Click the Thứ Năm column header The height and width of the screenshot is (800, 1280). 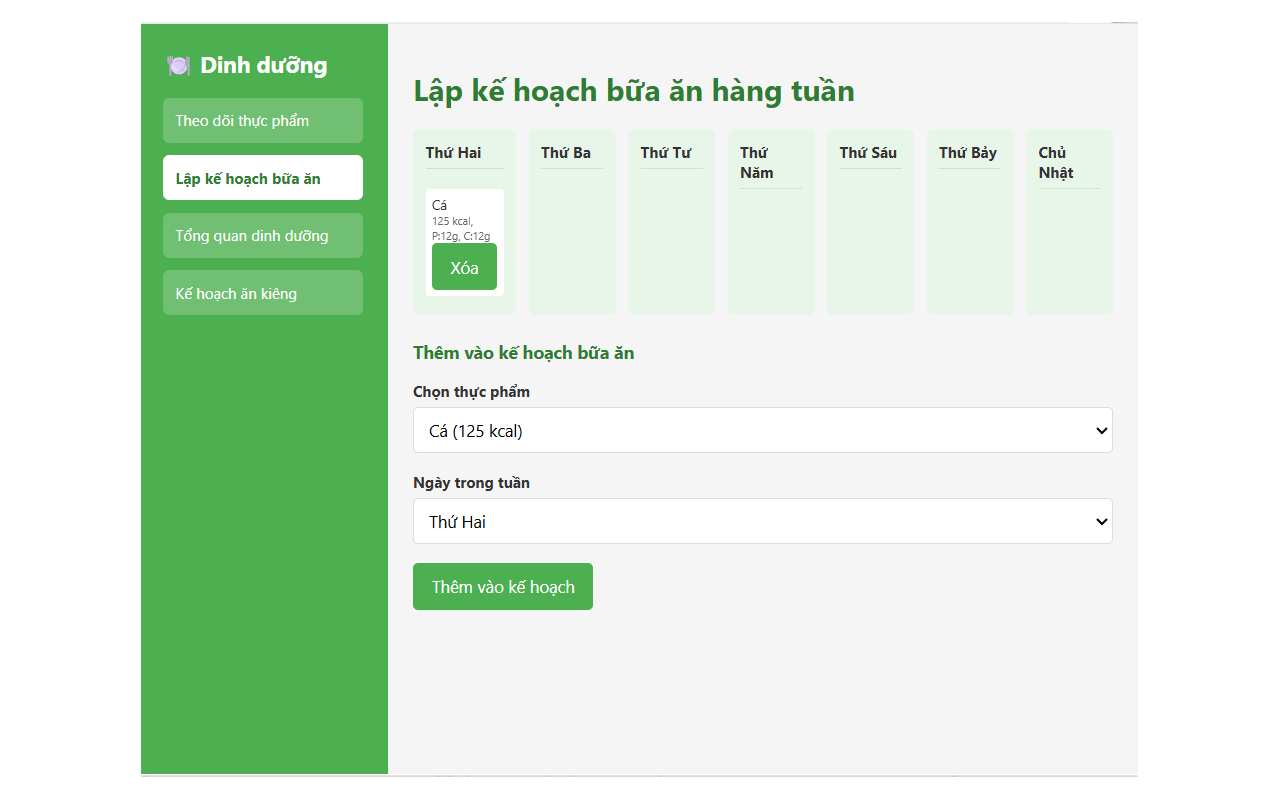757,163
